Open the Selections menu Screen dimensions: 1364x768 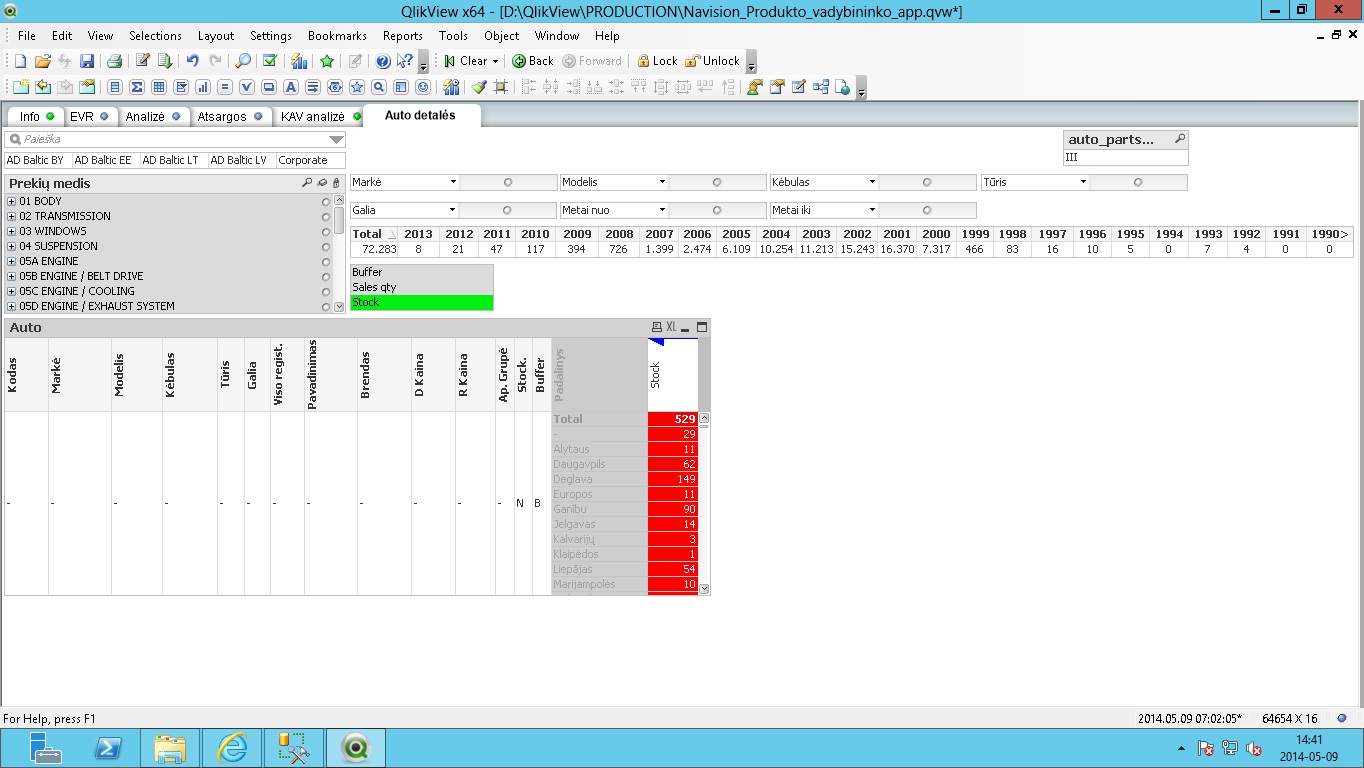coord(155,36)
